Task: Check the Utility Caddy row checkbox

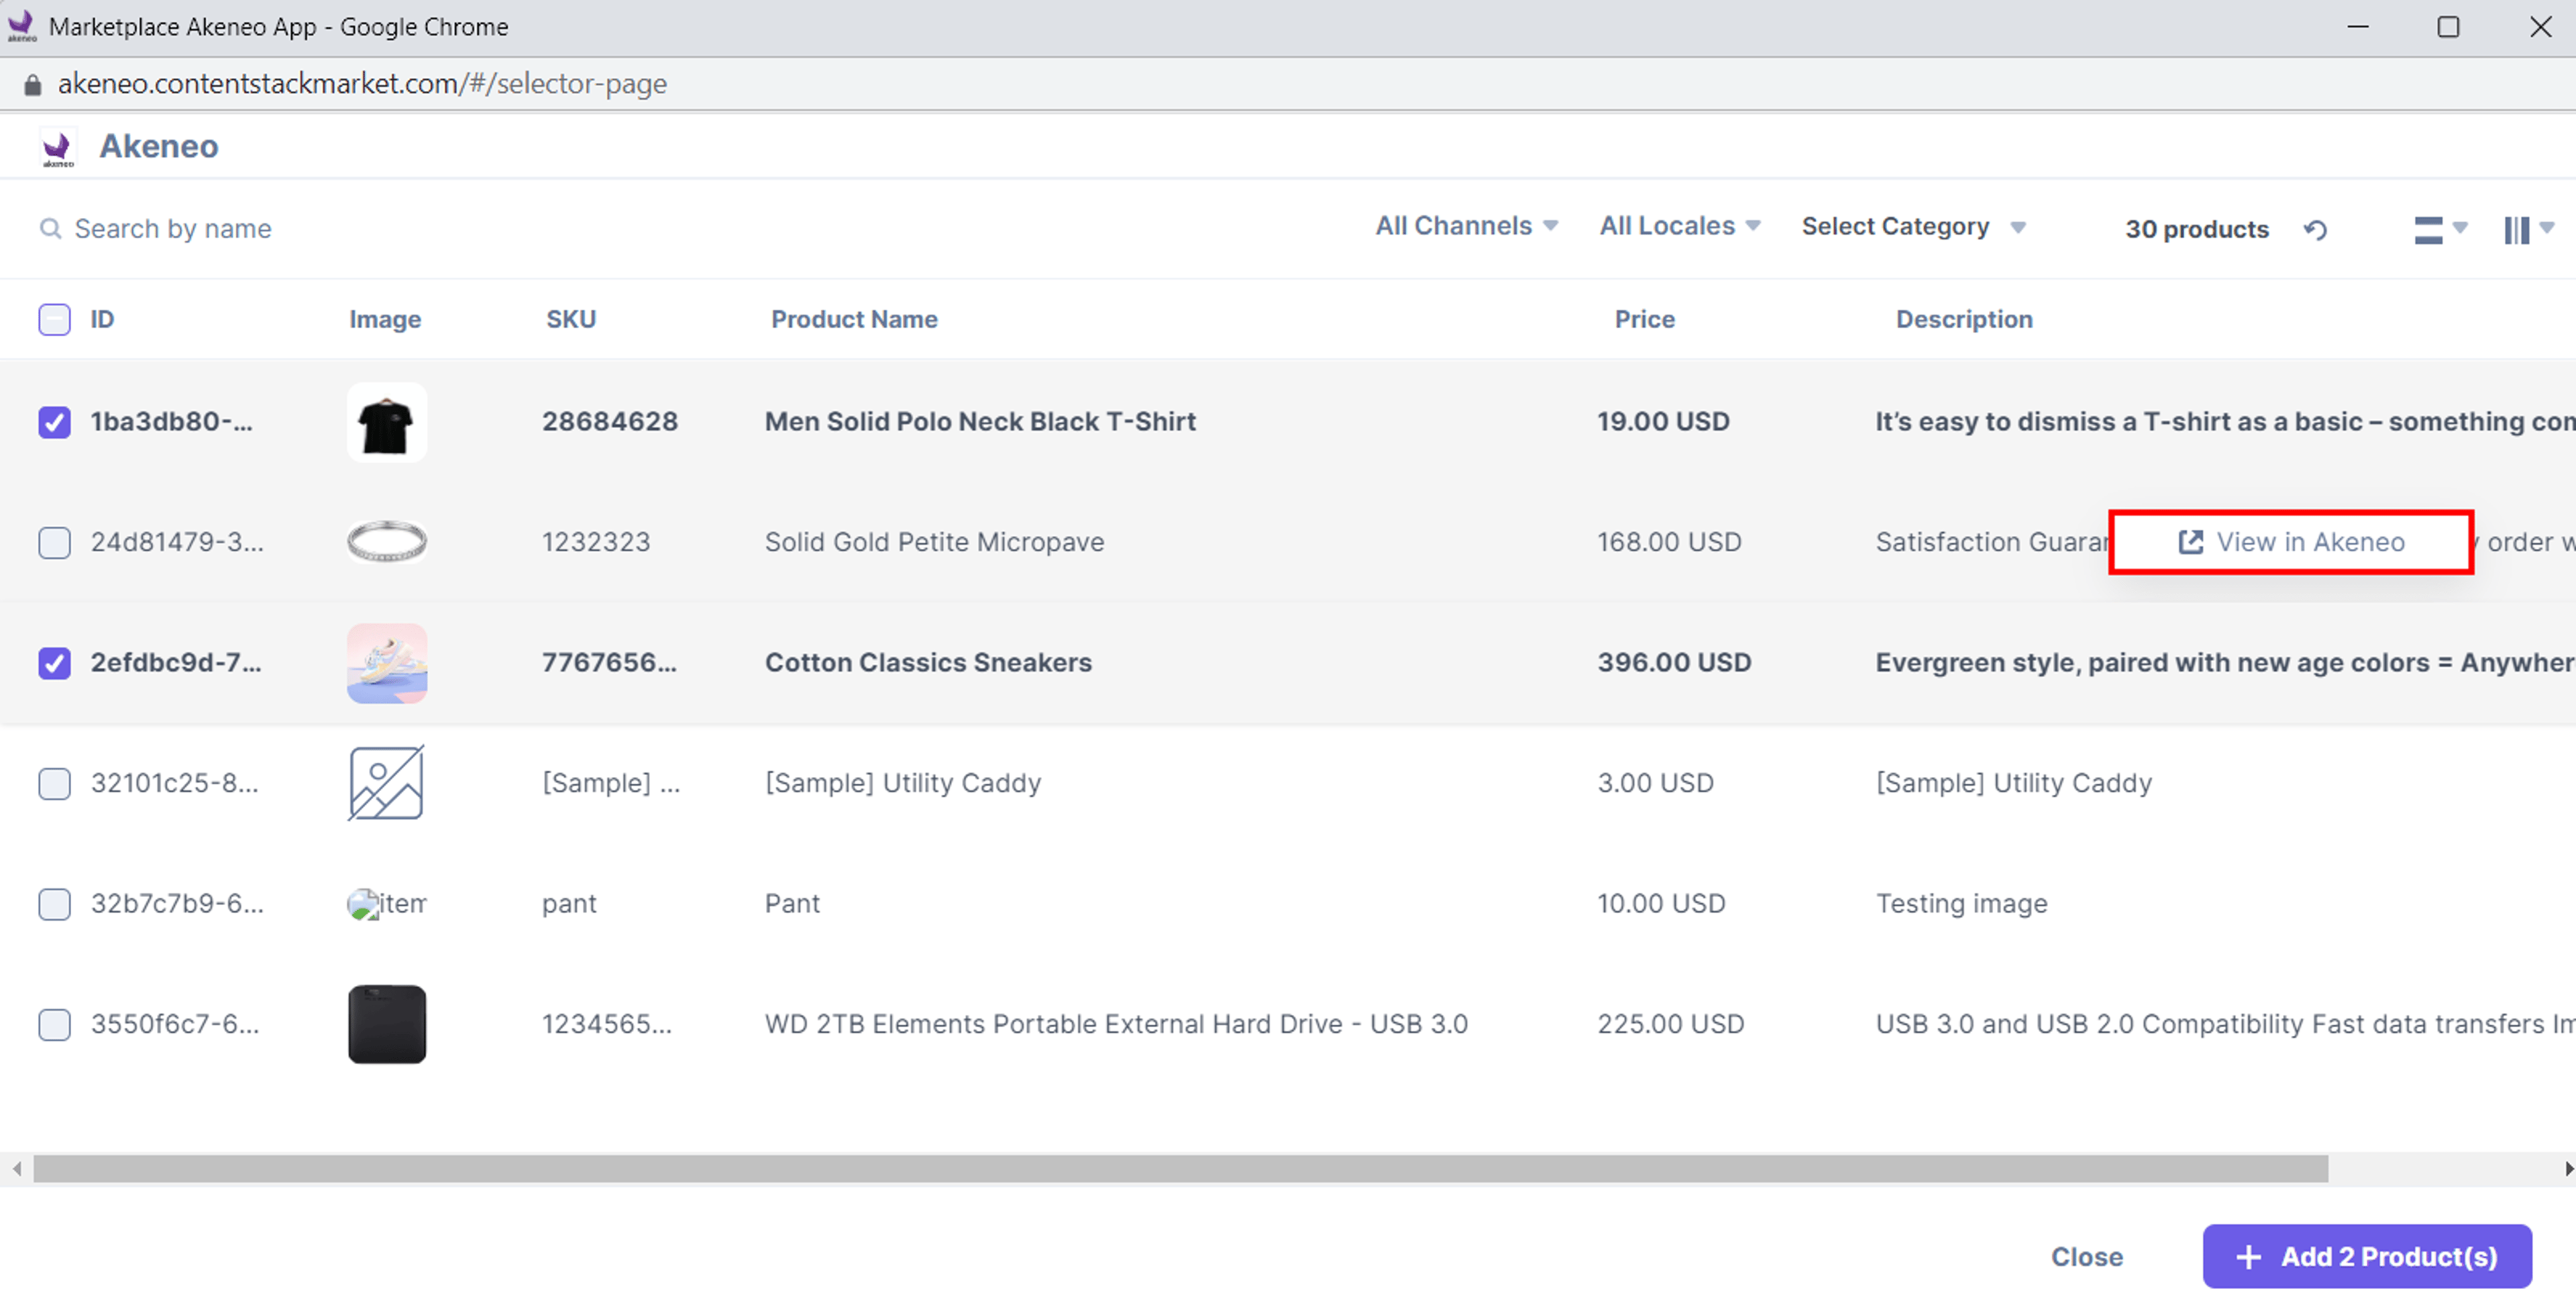Action: click(x=54, y=784)
